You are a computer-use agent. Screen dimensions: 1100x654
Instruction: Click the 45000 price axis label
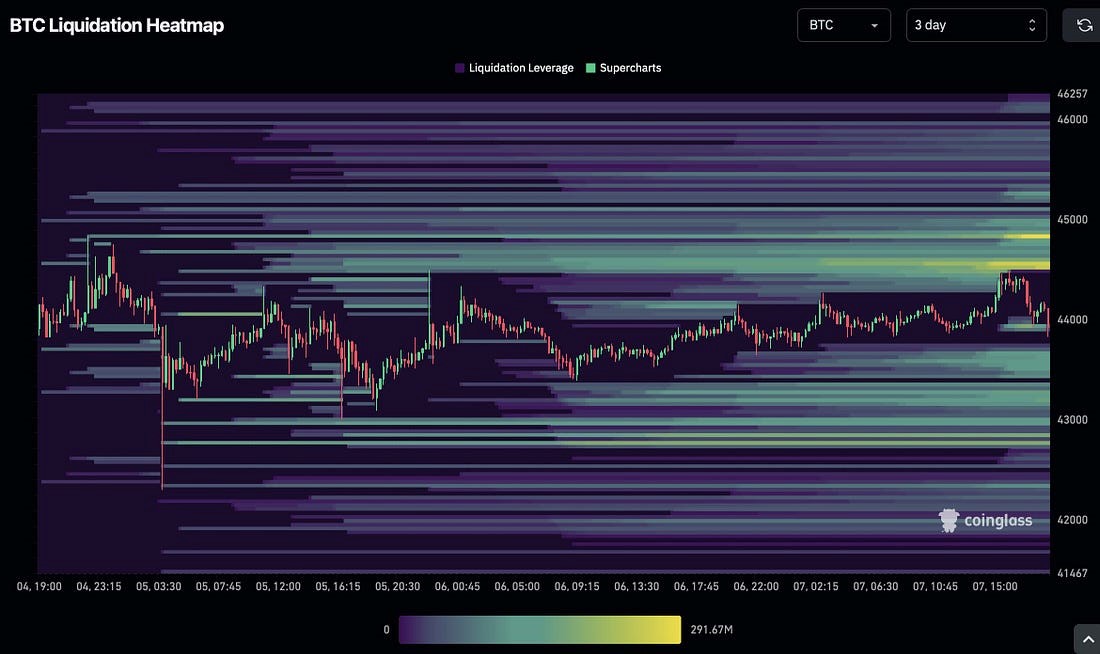1072,220
